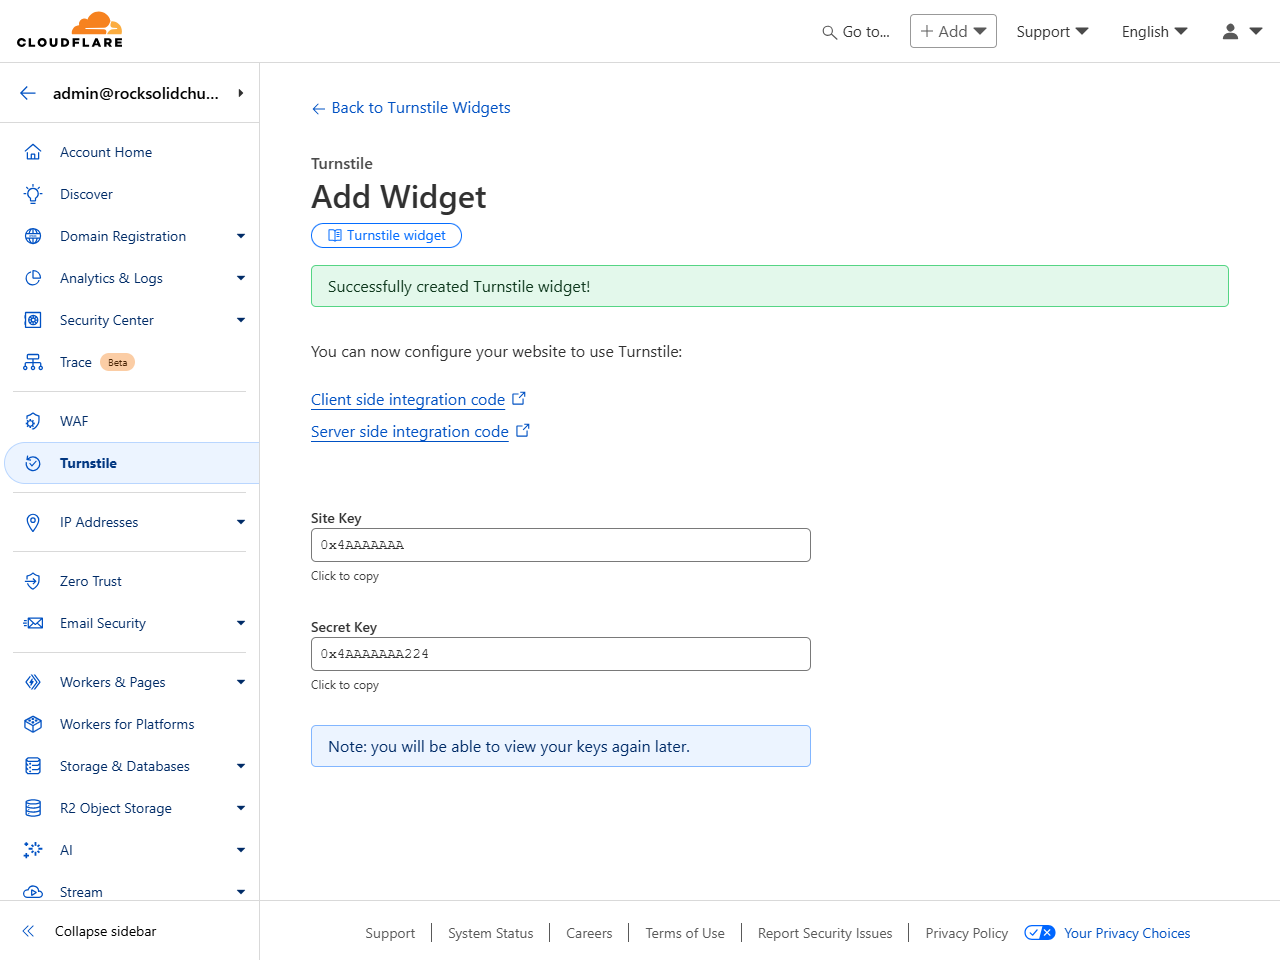This screenshot has height=960, width=1280.
Task: Click the Email Security envelope icon
Action: (33, 623)
